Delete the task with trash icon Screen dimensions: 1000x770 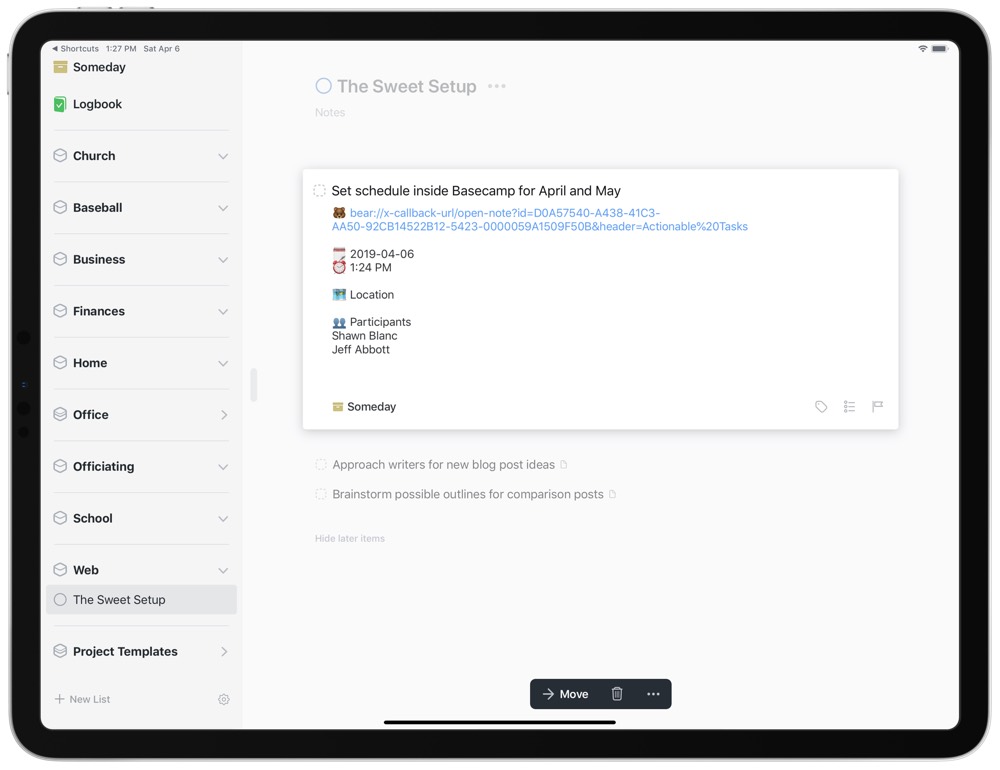[x=617, y=694]
